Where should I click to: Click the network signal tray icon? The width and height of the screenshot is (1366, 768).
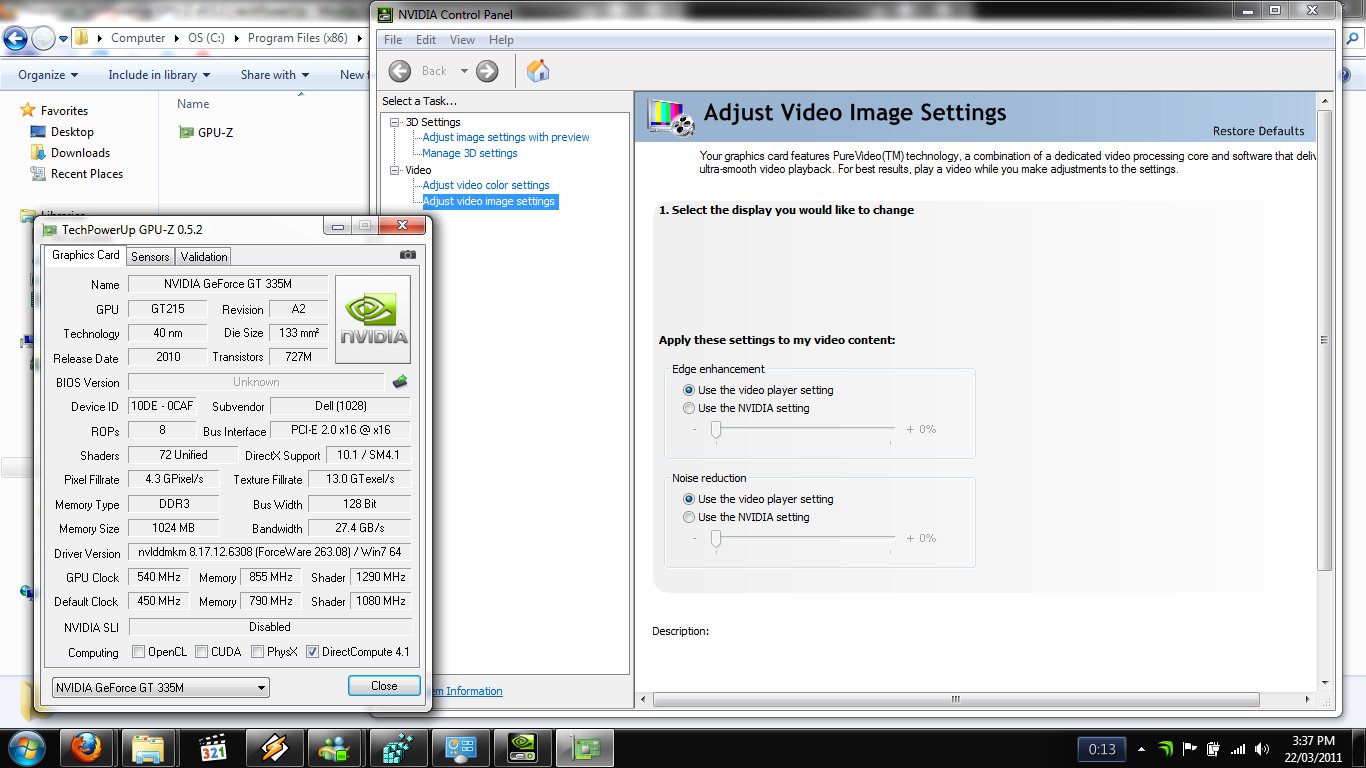pyautogui.click(x=1238, y=748)
